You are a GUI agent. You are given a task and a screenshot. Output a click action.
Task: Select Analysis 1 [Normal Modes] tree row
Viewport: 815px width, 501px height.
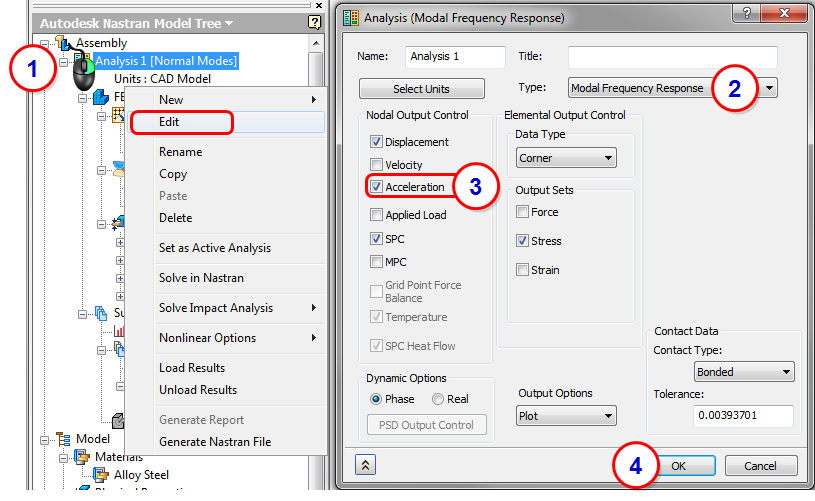coord(165,61)
